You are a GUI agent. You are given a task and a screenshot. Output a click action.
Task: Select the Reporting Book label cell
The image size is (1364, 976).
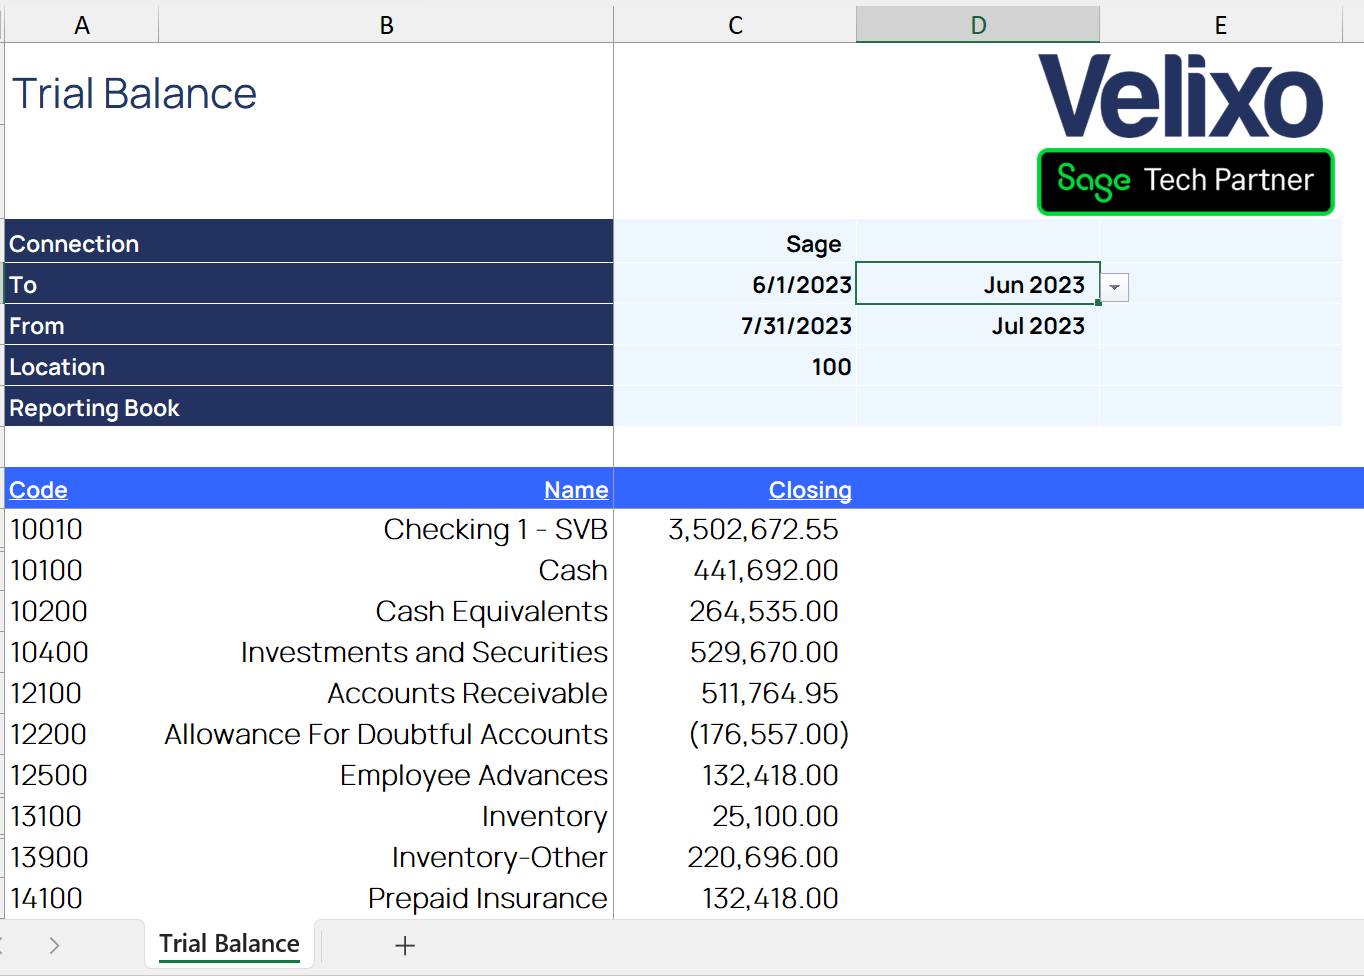tap(309, 407)
